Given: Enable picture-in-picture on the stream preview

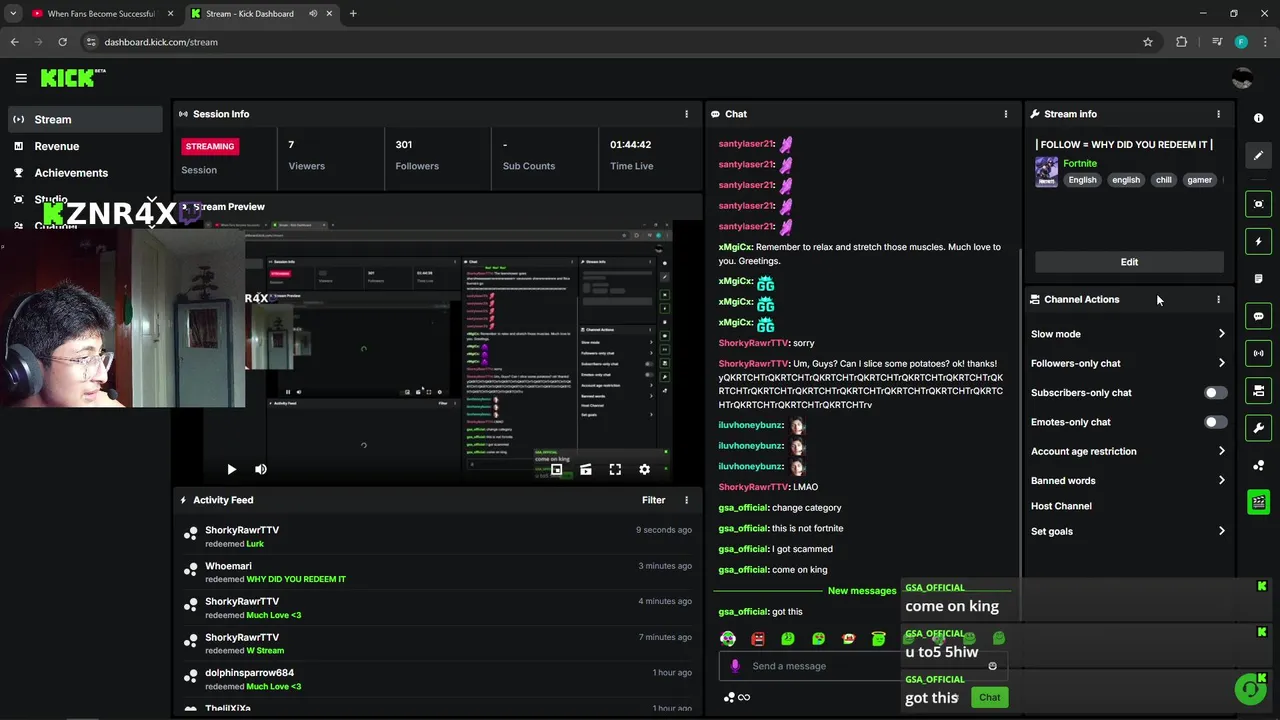Looking at the screenshot, I should [557, 469].
